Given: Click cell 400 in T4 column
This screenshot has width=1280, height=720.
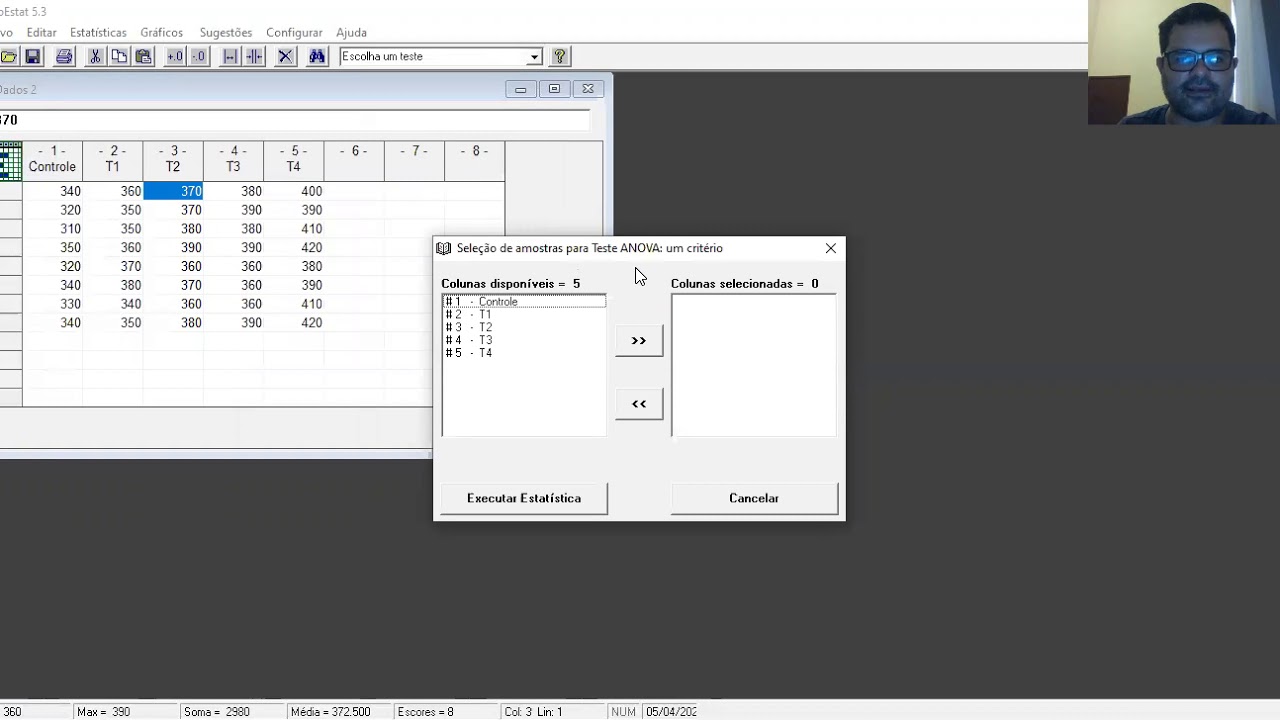Looking at the screenshot, I should tap(293, 191).
